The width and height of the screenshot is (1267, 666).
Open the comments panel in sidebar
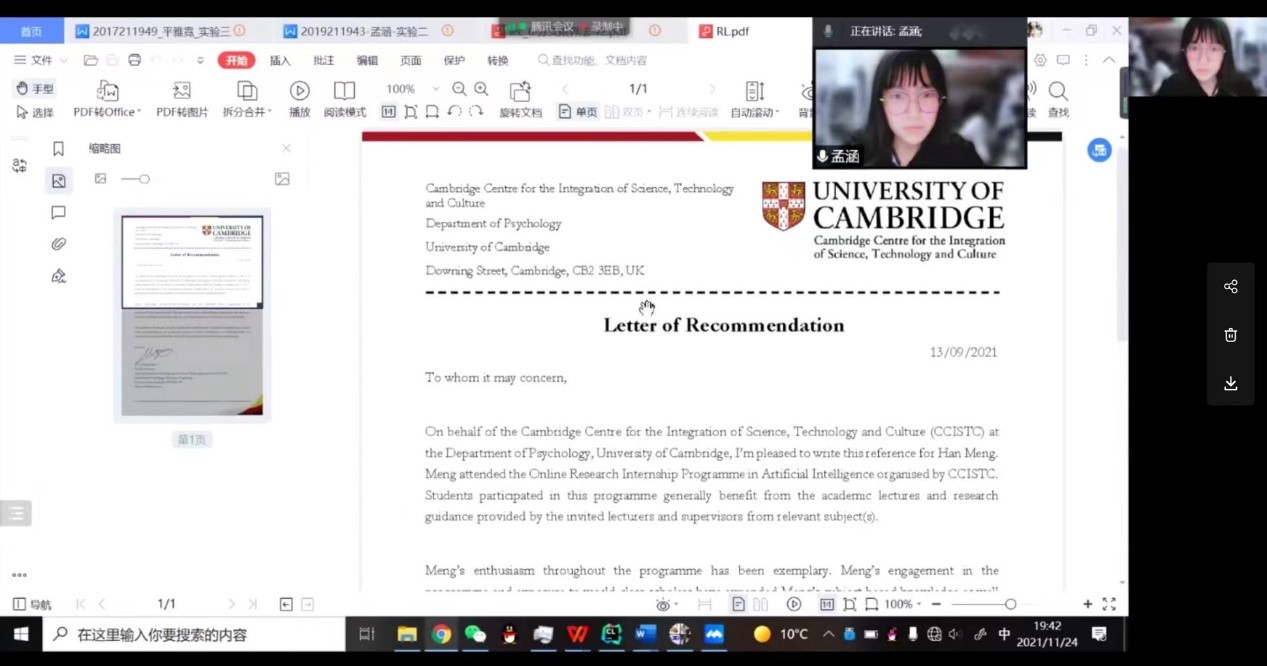click(x=58, y=213)
